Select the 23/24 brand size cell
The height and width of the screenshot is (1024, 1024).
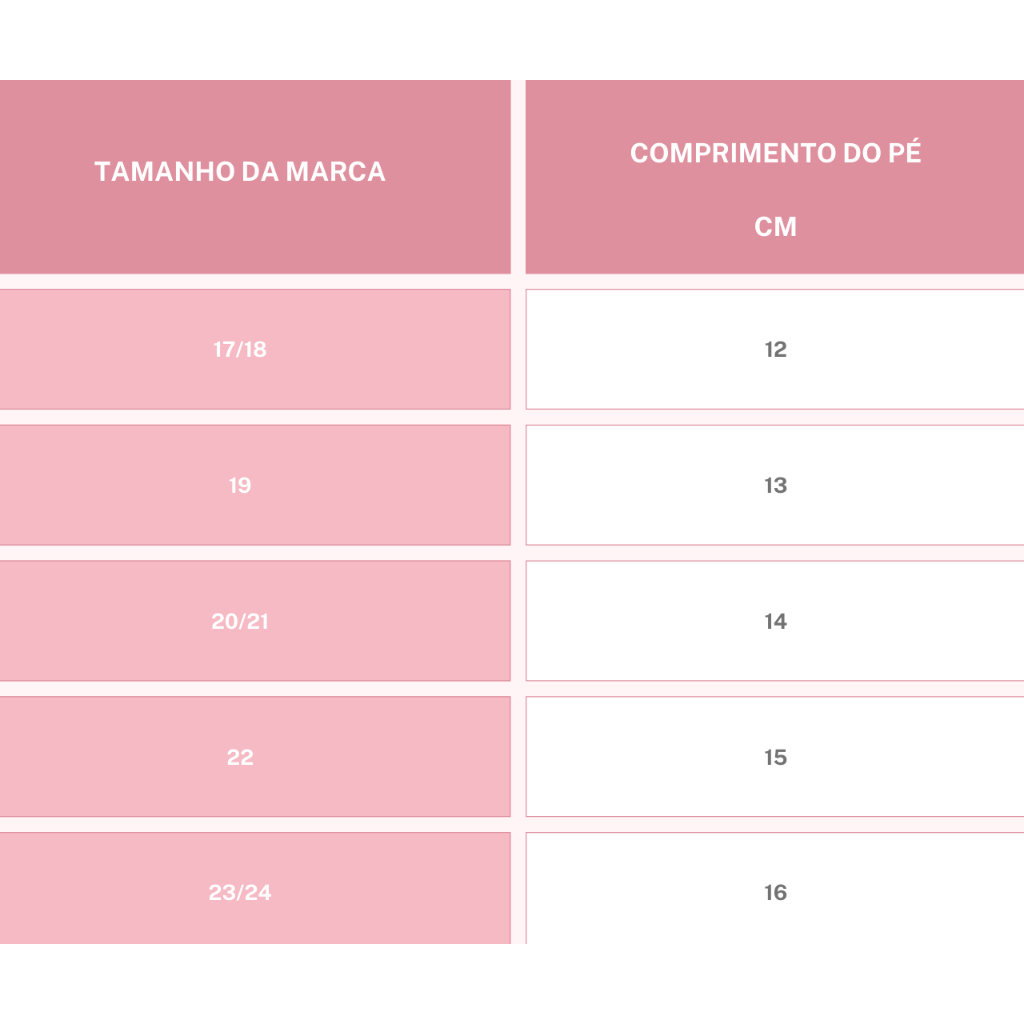point(240,892)
